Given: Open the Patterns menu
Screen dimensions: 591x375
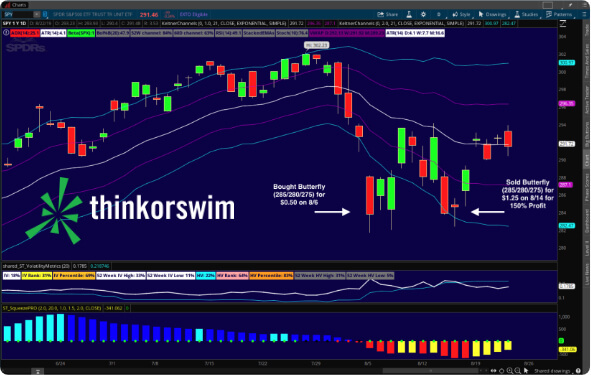Looking at the screenshot, I should pyautogui.click(x=559, y=14).
